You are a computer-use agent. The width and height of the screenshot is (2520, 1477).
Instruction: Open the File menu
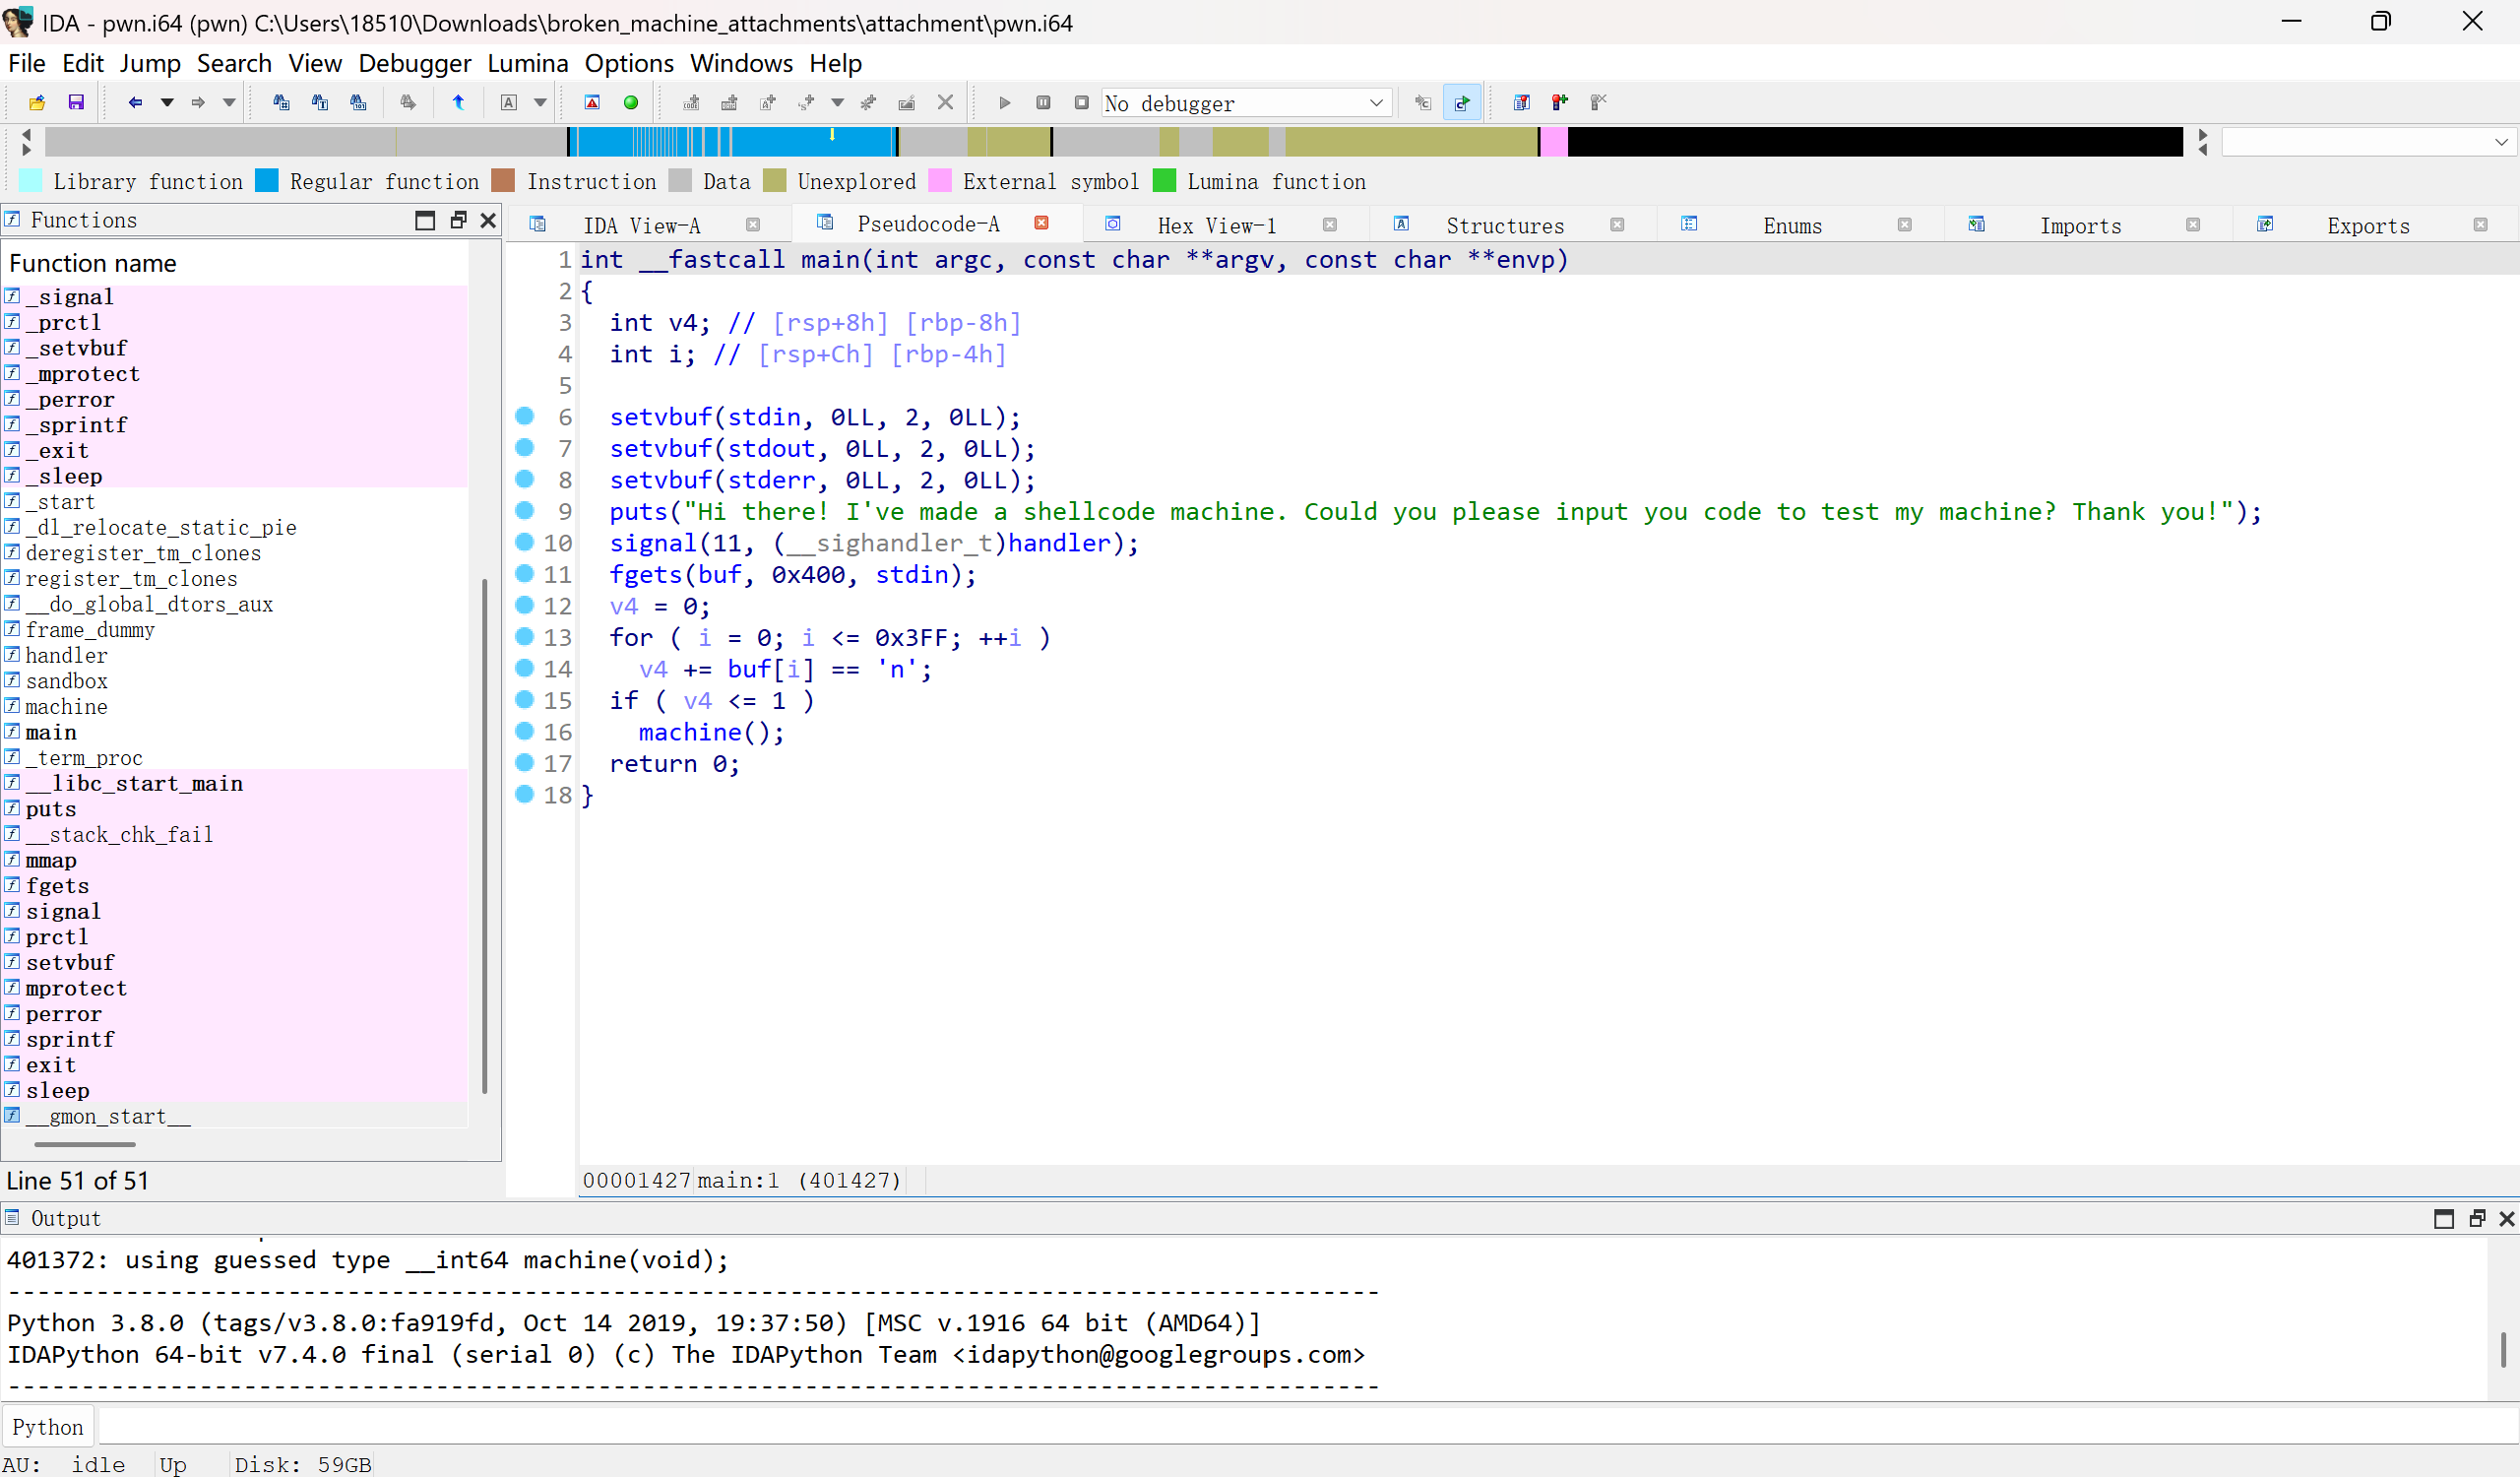tap(27, 64)
